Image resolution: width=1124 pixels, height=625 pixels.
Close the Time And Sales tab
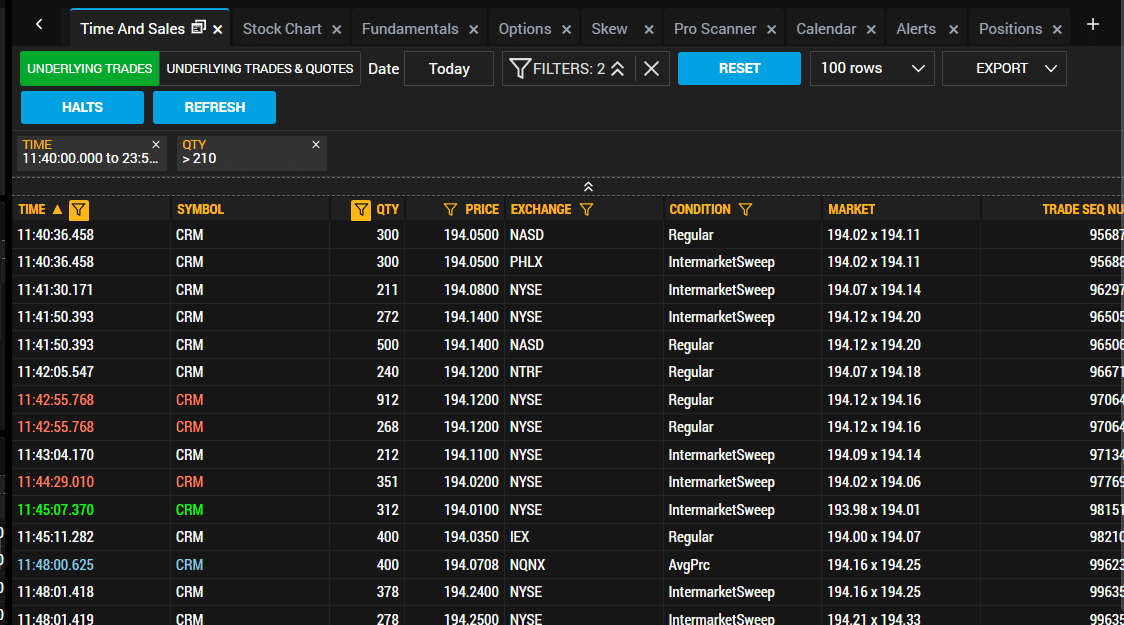(x=218, y=29)
